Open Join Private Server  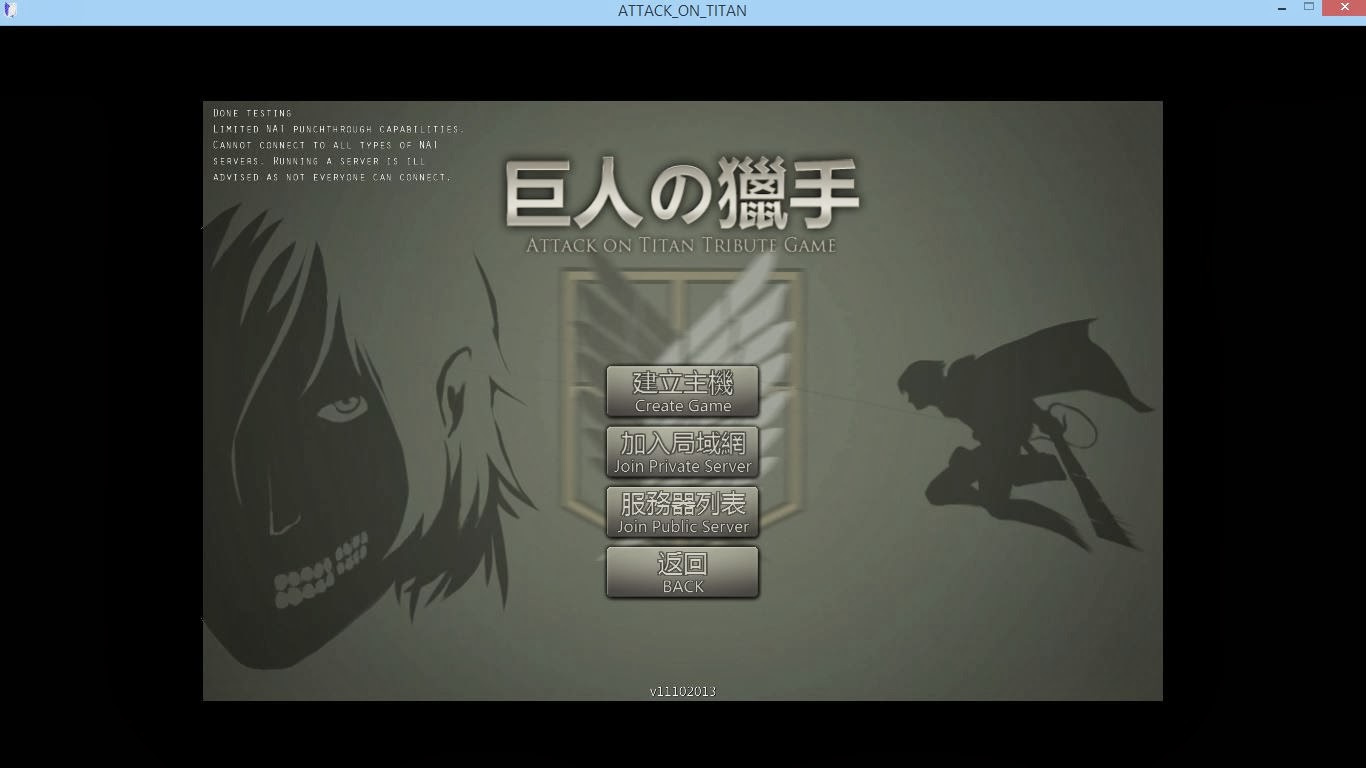(x=683, y=451)
